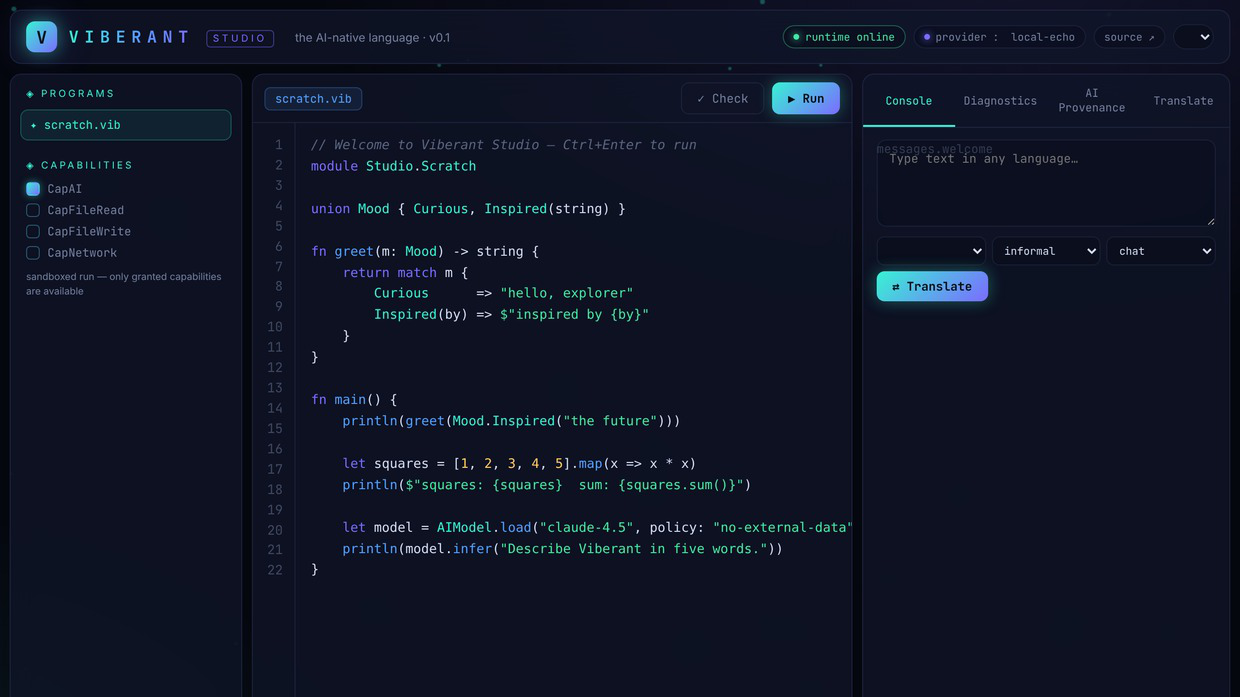This screenshot has height=697, width=1240.
Task: Focus the translation text input area
Action: click(x=1046, y=183)
